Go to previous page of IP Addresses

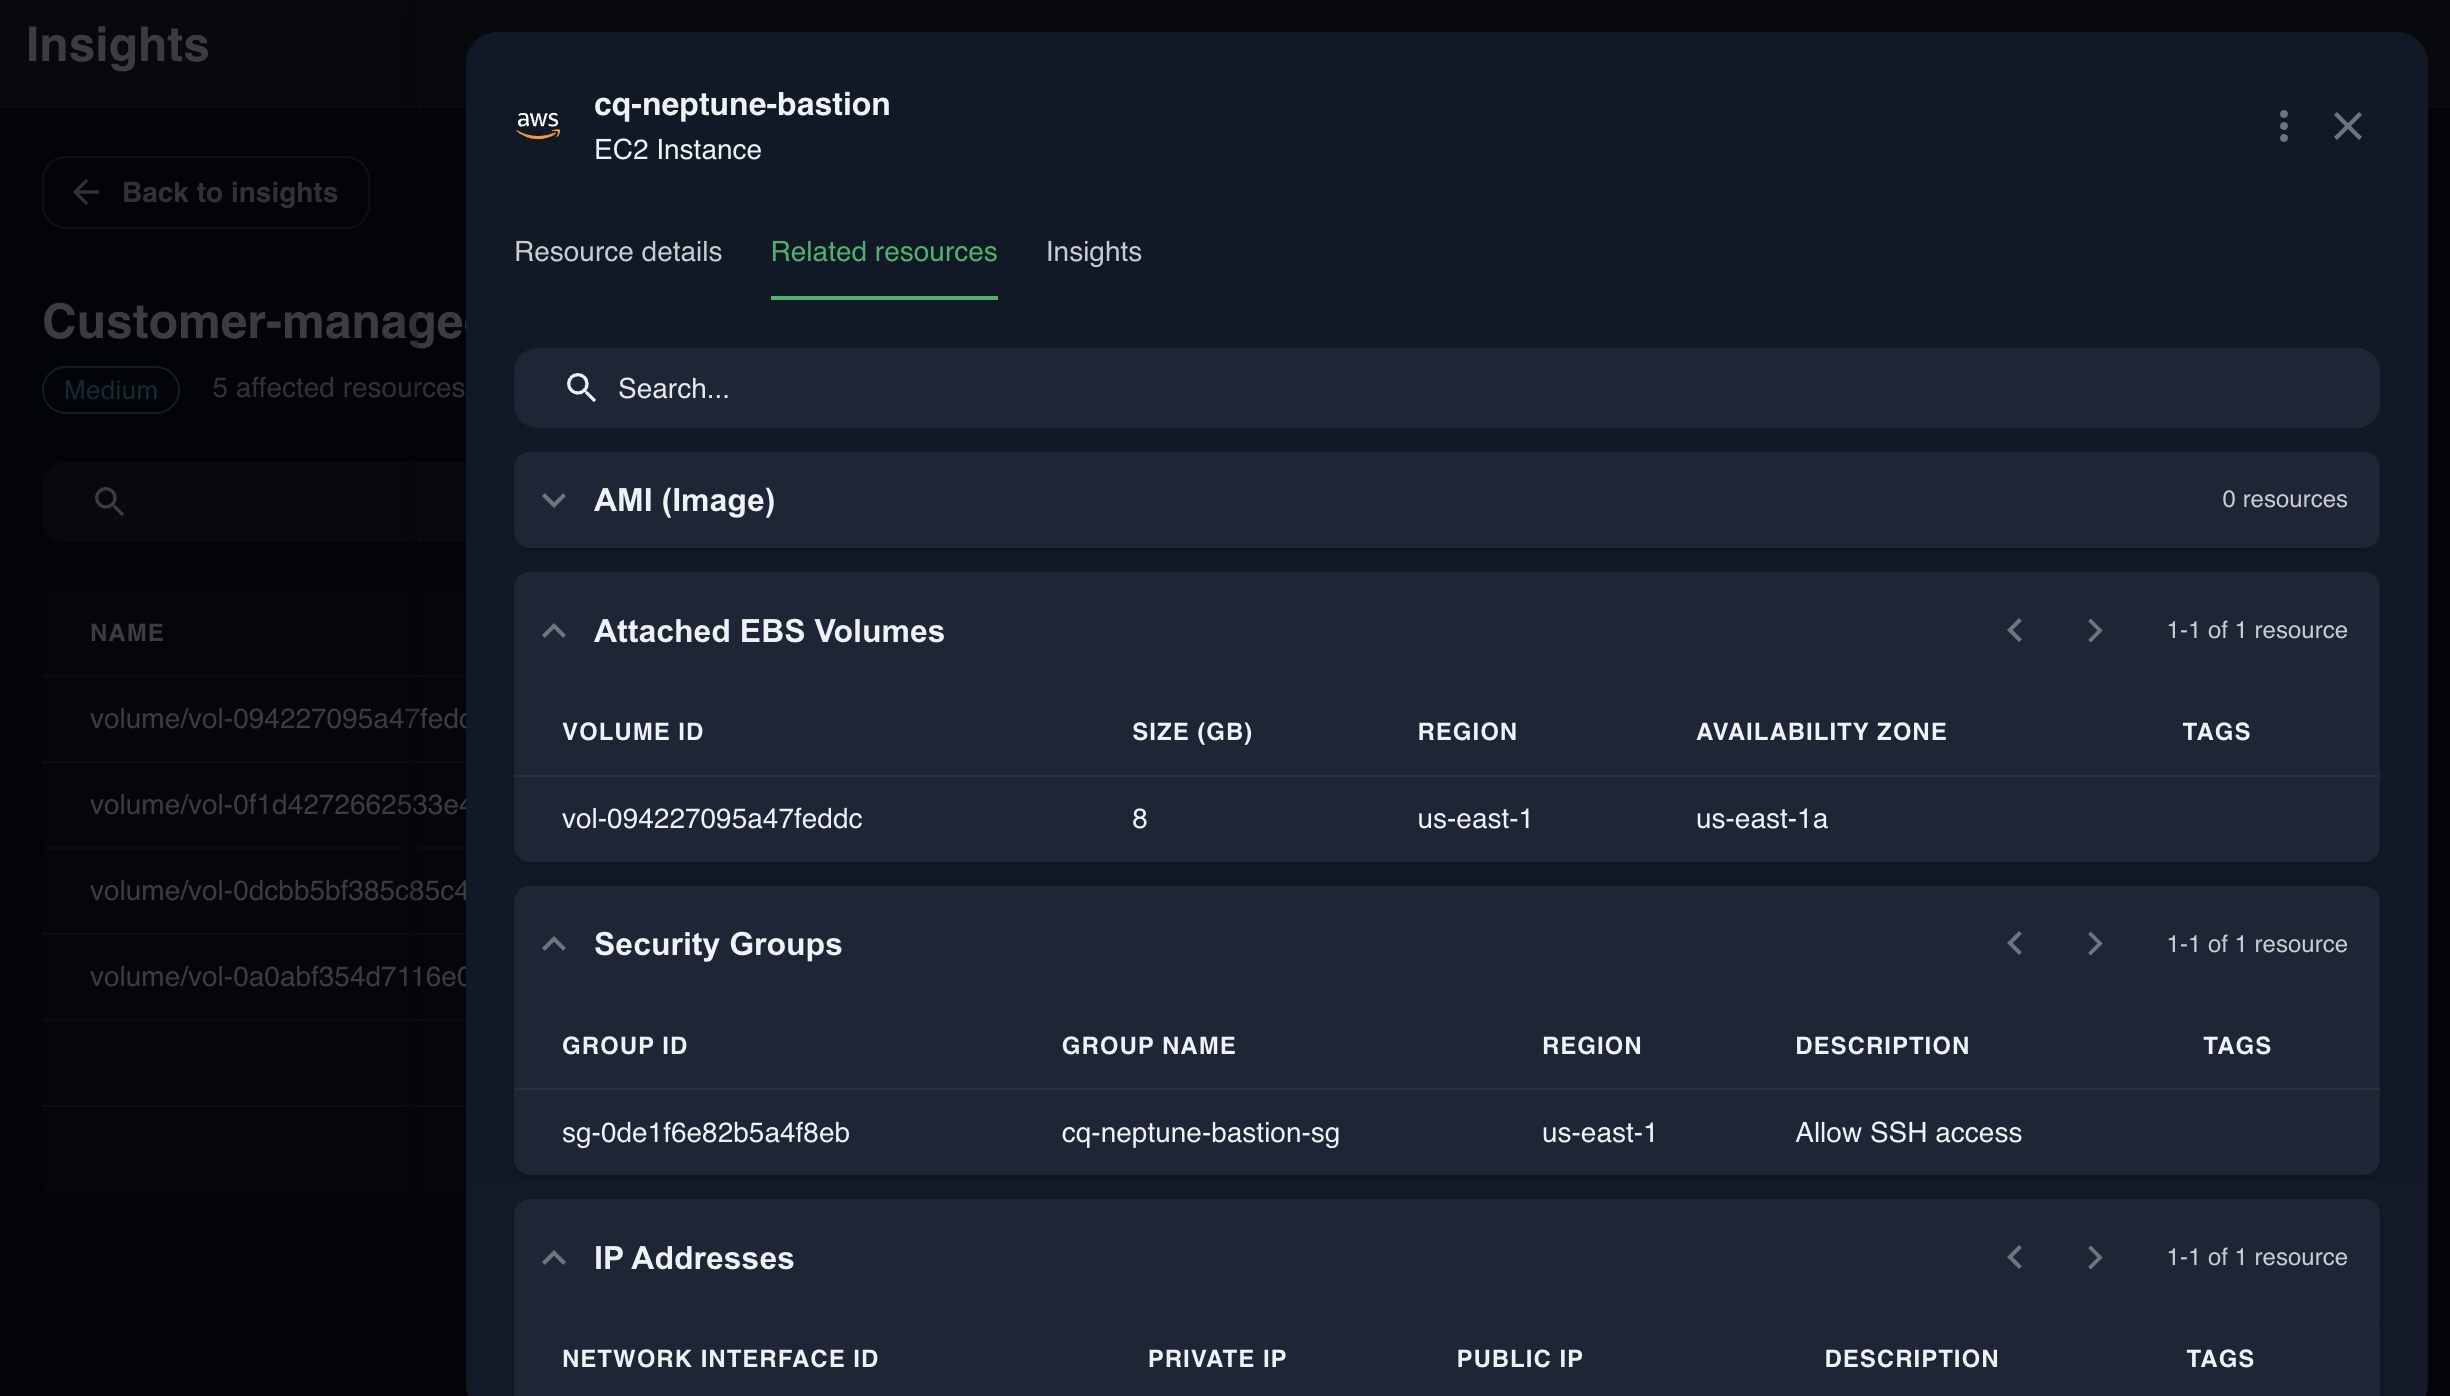2015,1257
